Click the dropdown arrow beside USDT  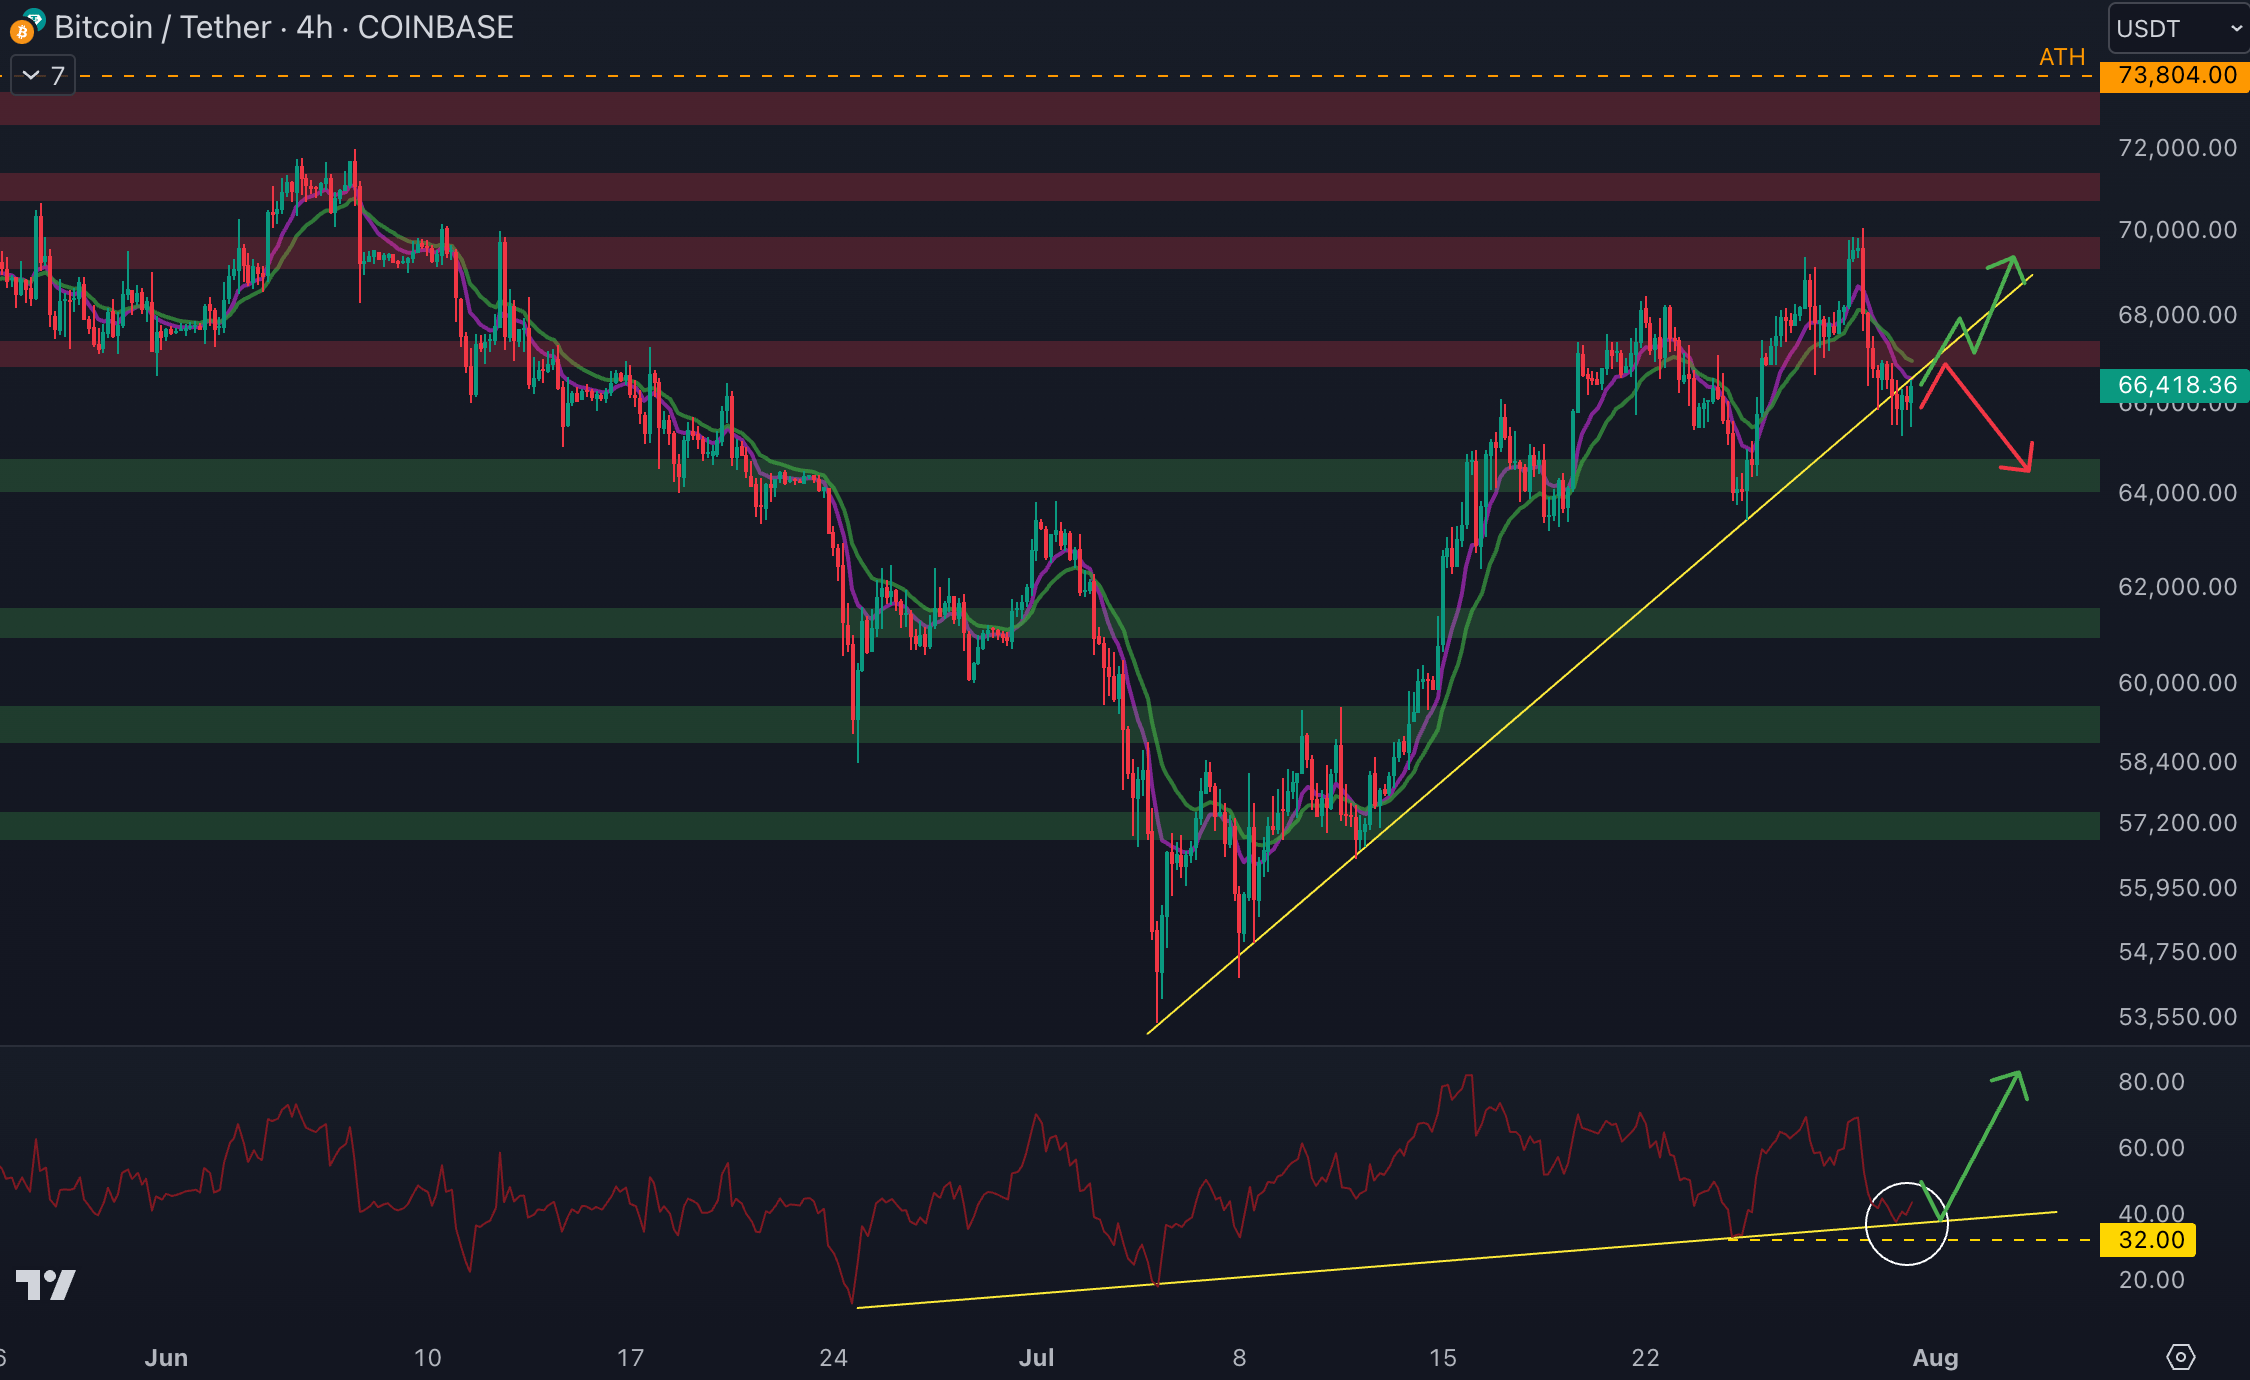(x=2236, y=28)
